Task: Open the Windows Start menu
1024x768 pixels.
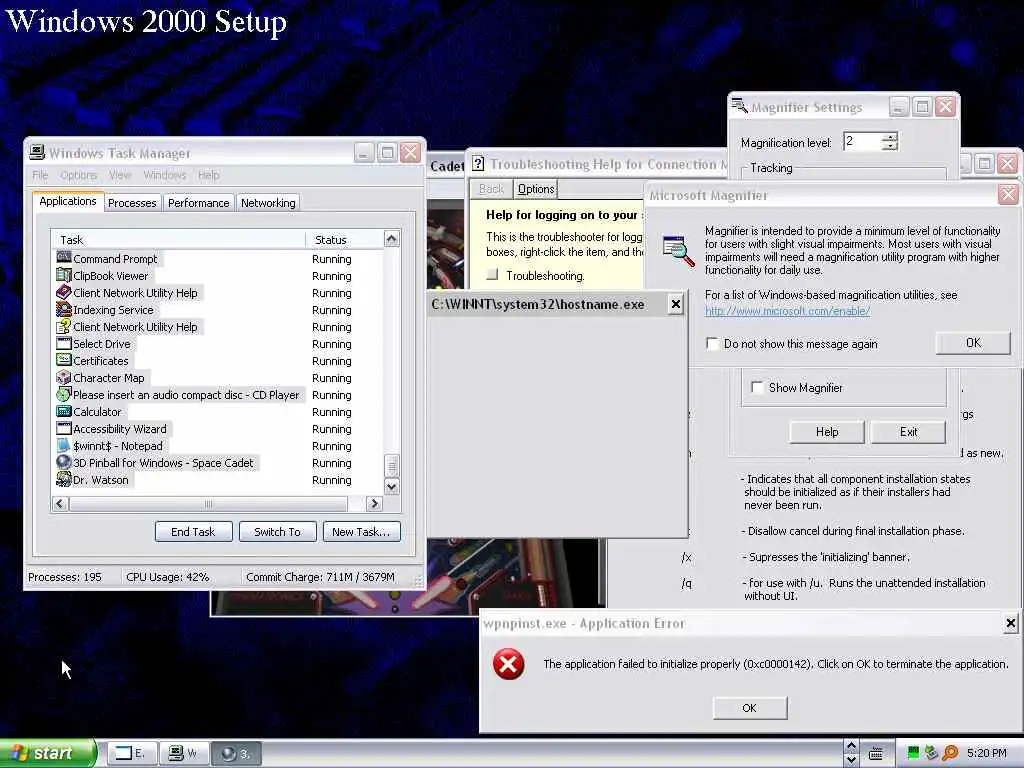Action: pos(48,753)
